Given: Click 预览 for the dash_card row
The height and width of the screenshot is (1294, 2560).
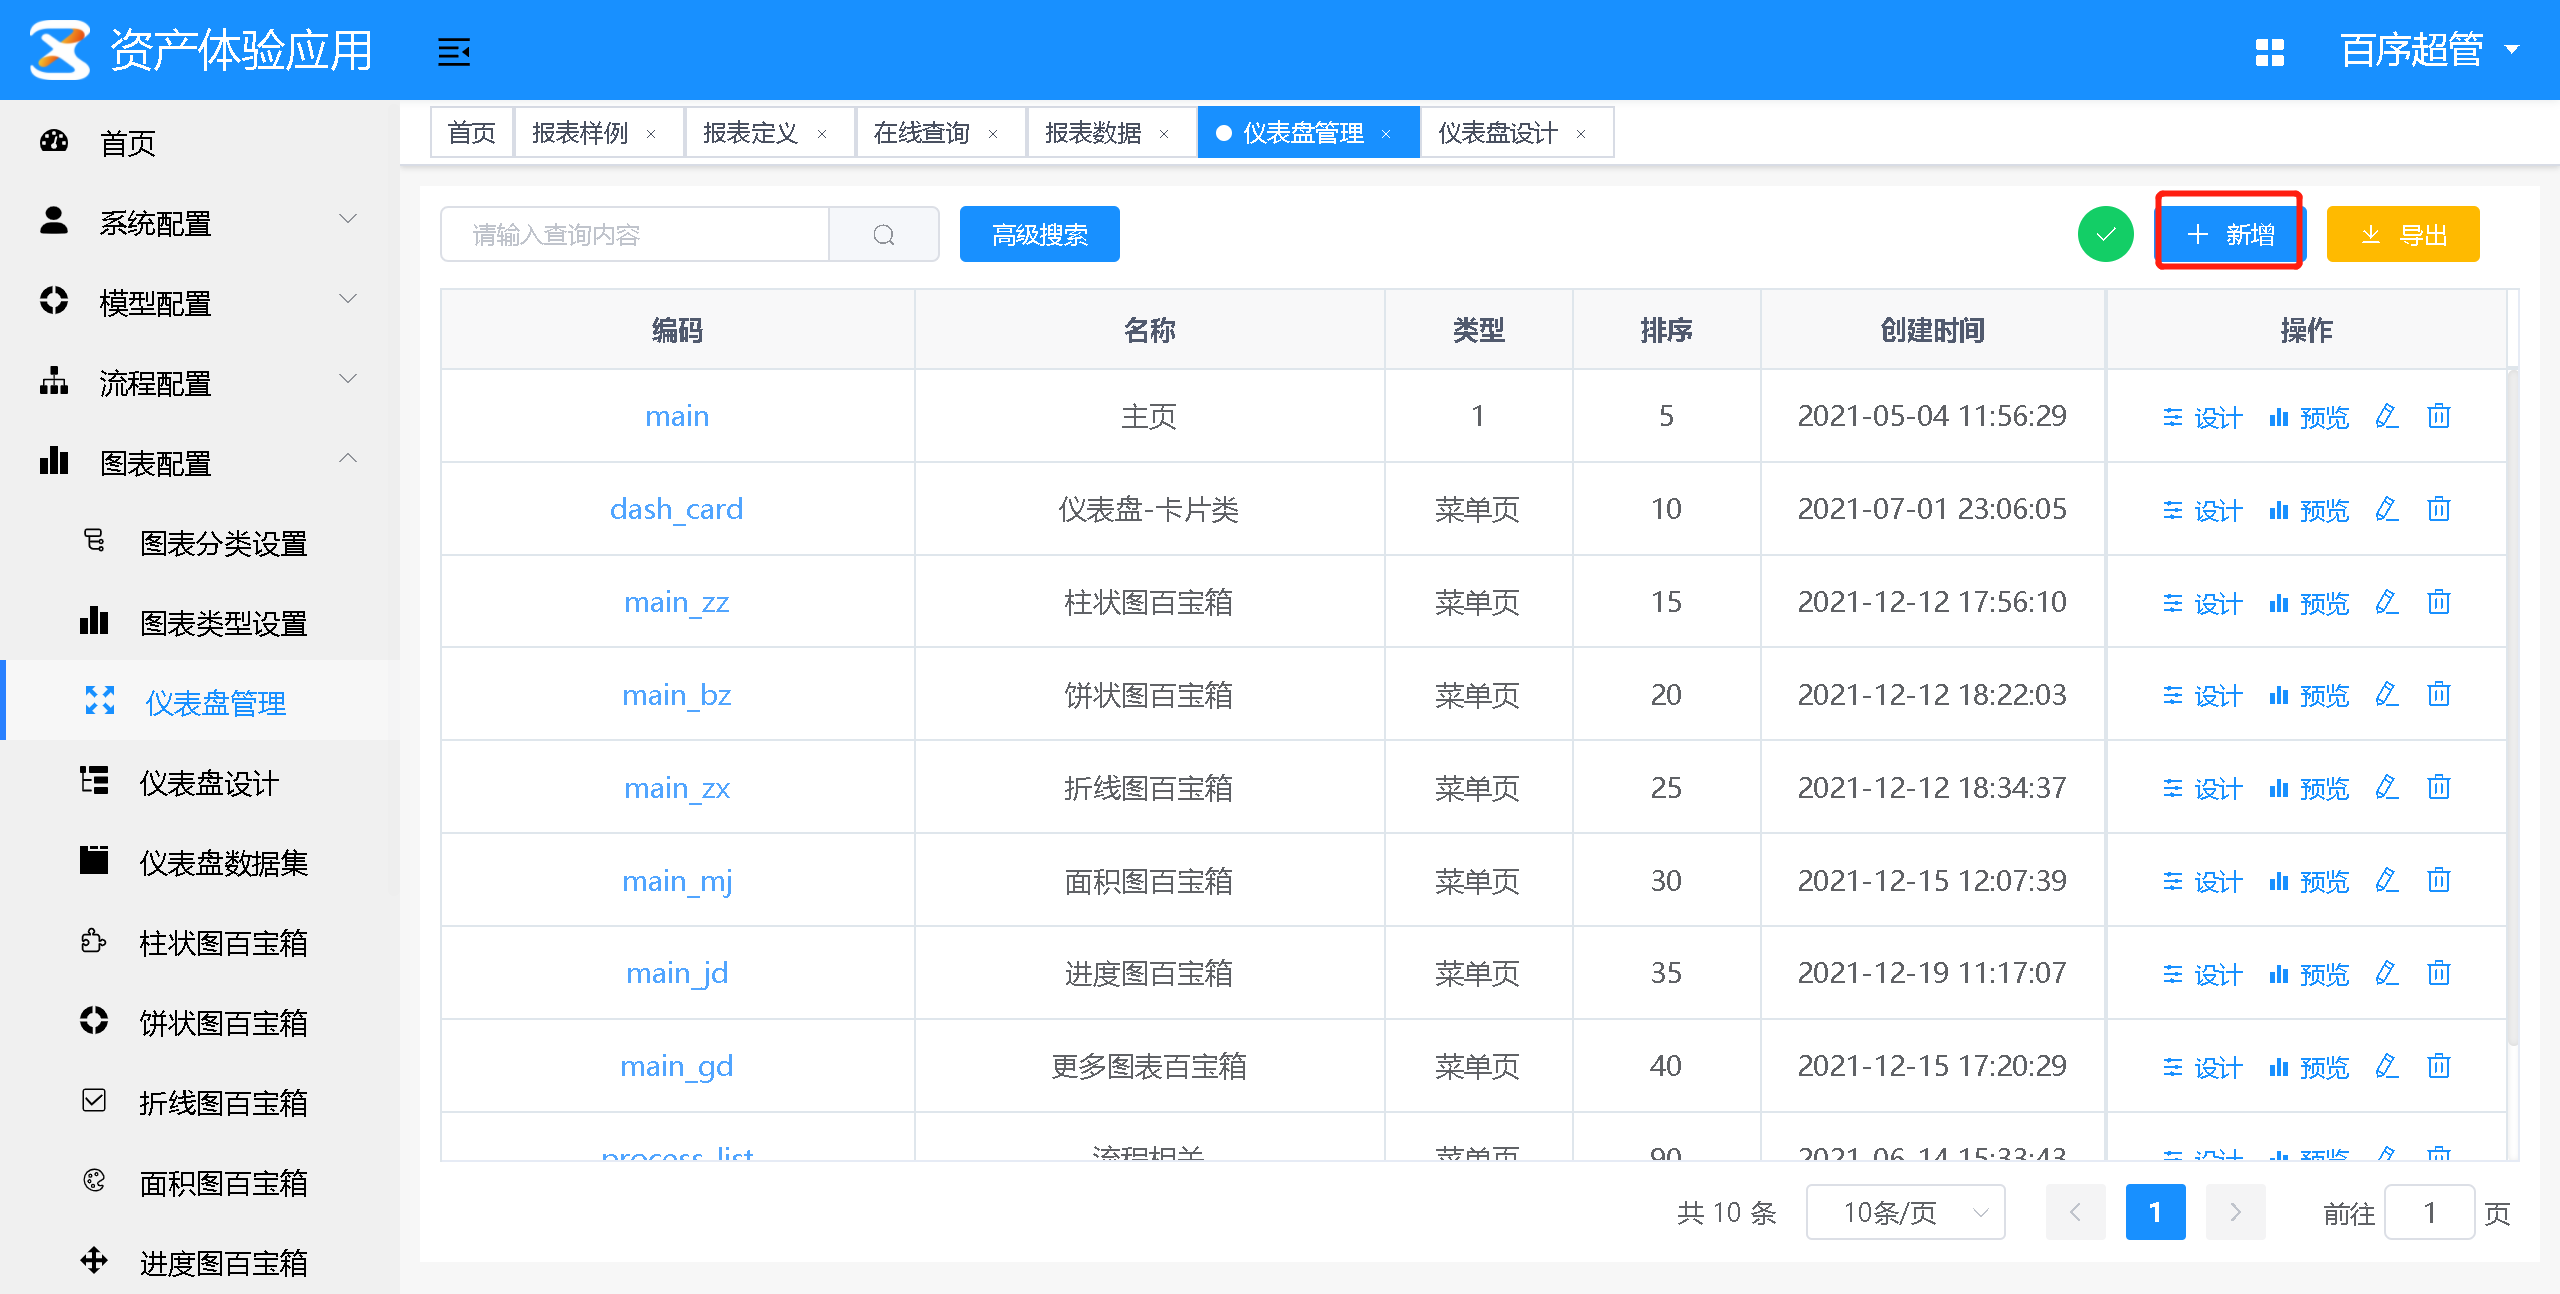Looking at the screenshot, I should pos(2309,510).
